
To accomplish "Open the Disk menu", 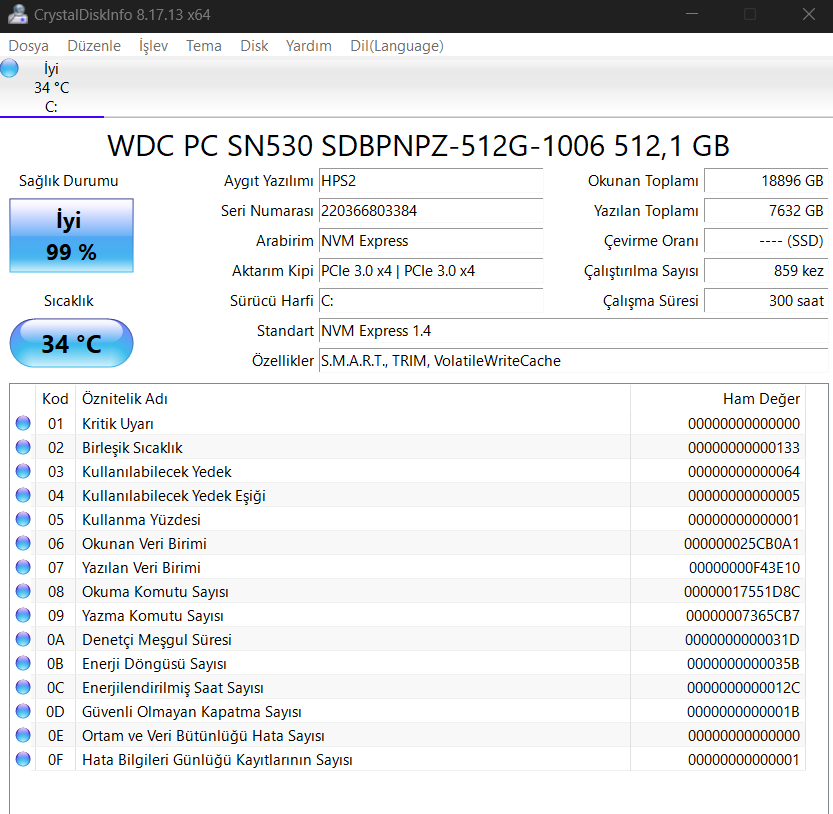I will pyautogui.click(x=254, y=46).
